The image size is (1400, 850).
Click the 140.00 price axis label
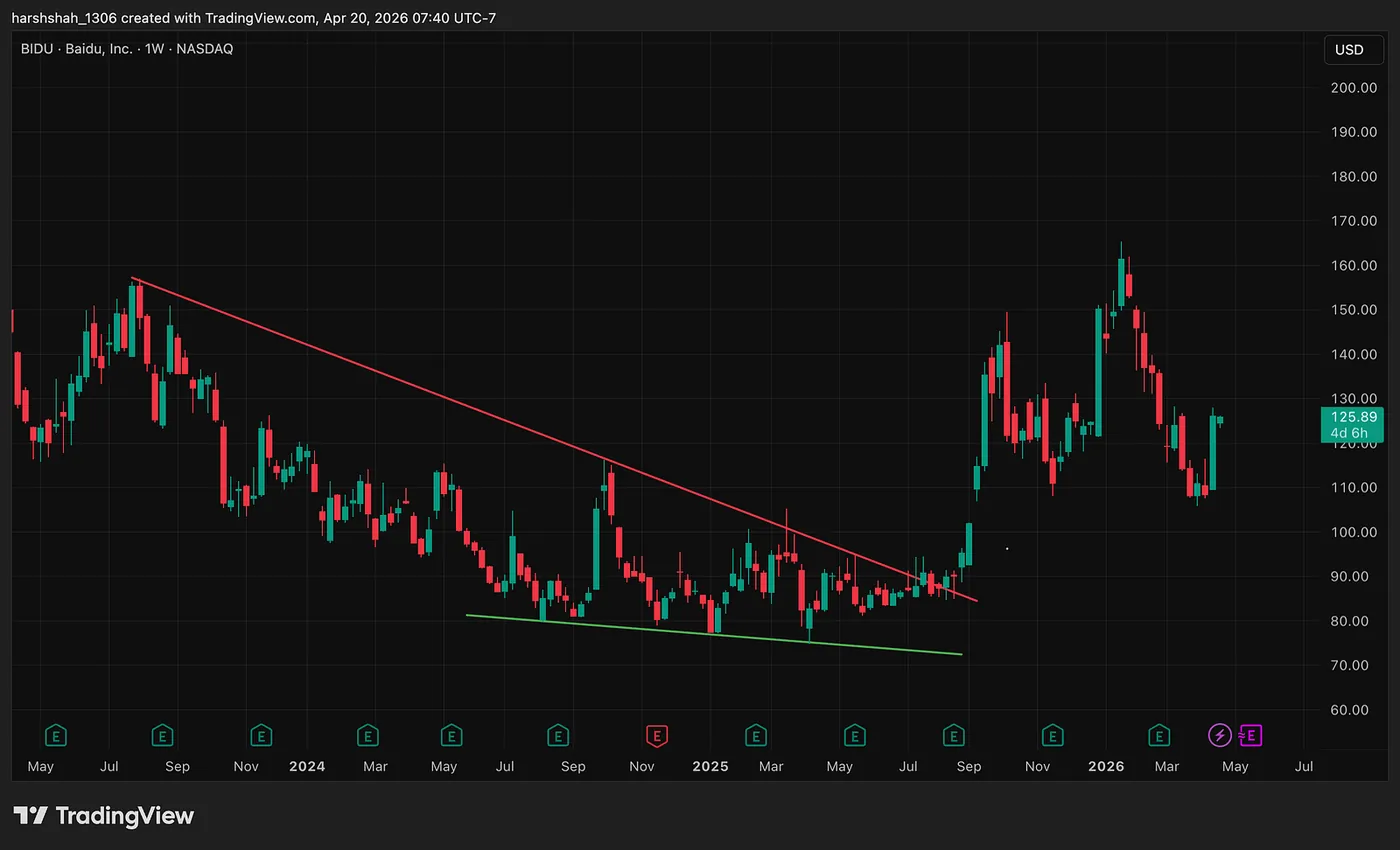pyautogui.click(x=1353, y=354)
